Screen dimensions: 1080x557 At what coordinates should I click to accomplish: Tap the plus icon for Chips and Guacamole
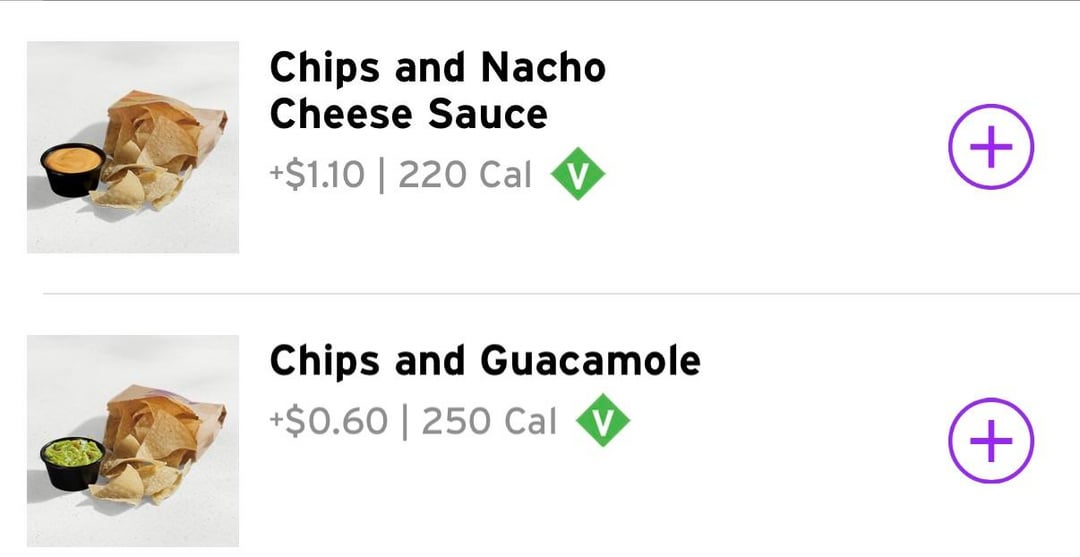coord(990,442)
